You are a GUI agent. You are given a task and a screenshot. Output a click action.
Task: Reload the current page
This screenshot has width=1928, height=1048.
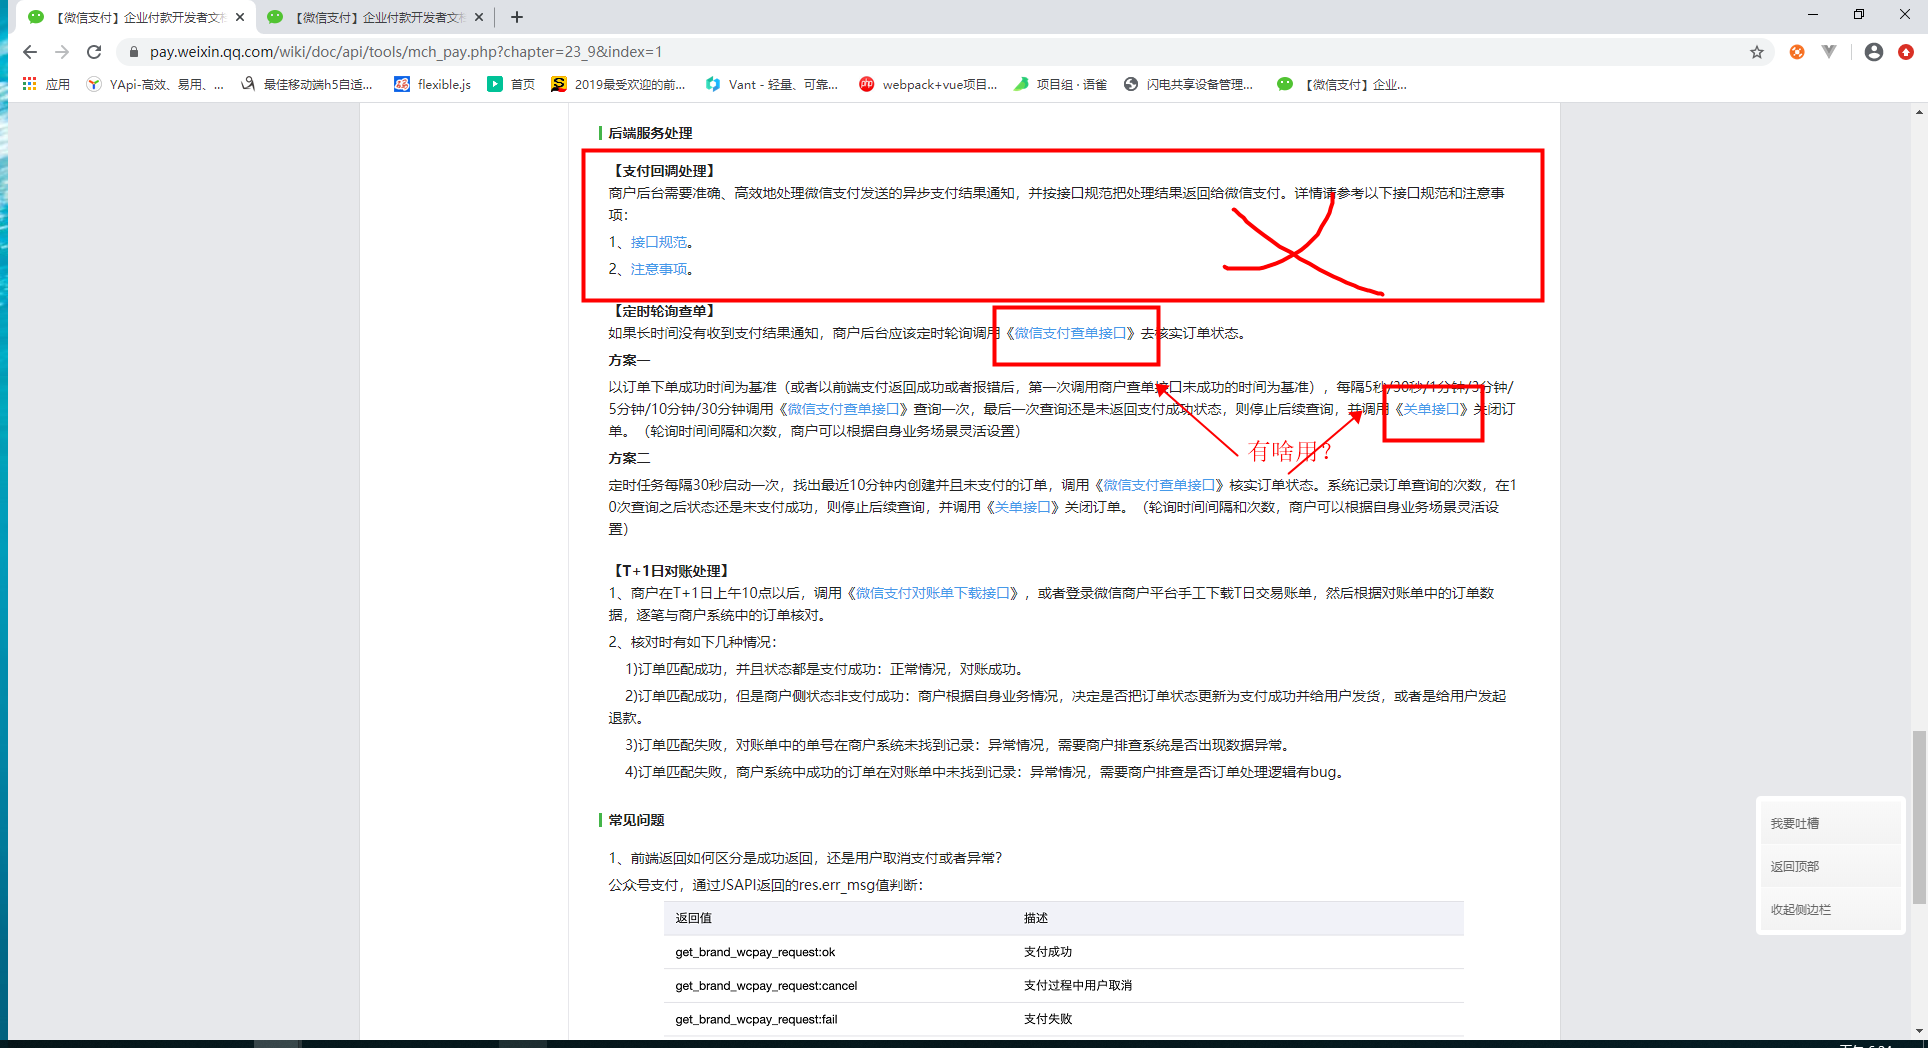pyautogui.click(x=94, y=52)
